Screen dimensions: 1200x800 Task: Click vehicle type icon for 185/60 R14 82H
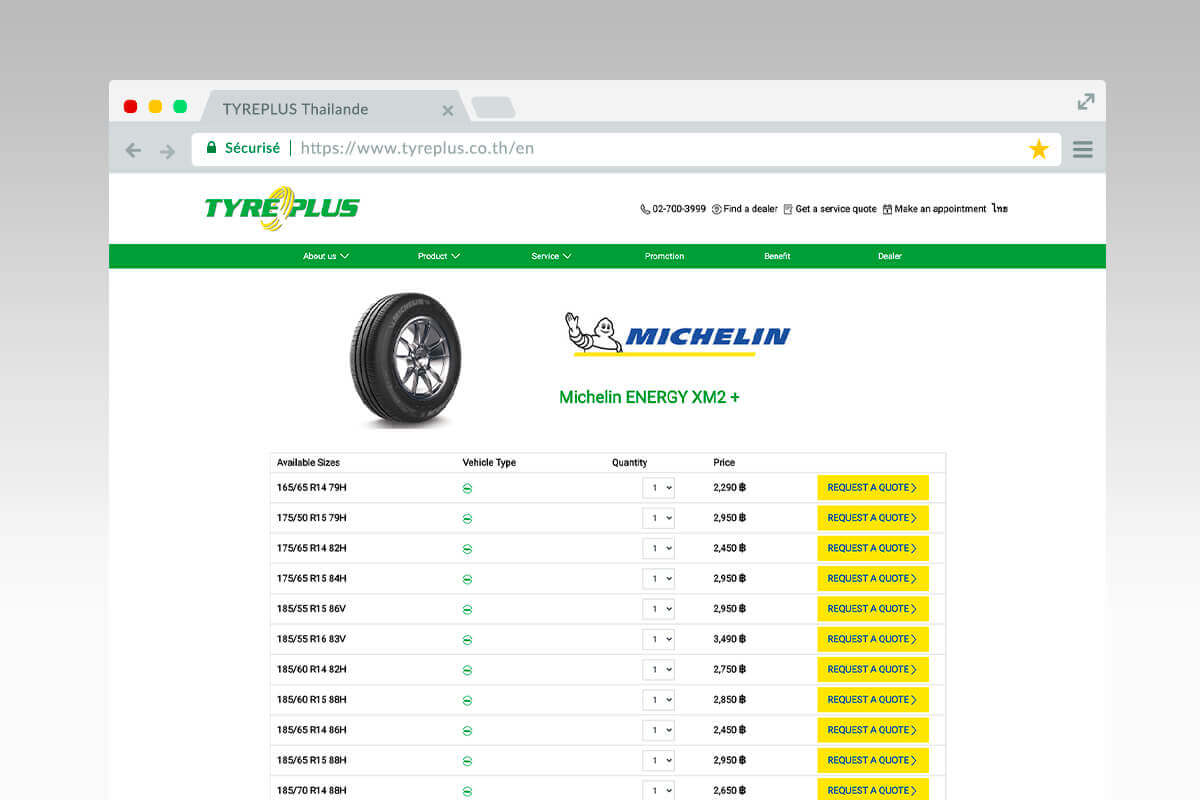467,670
